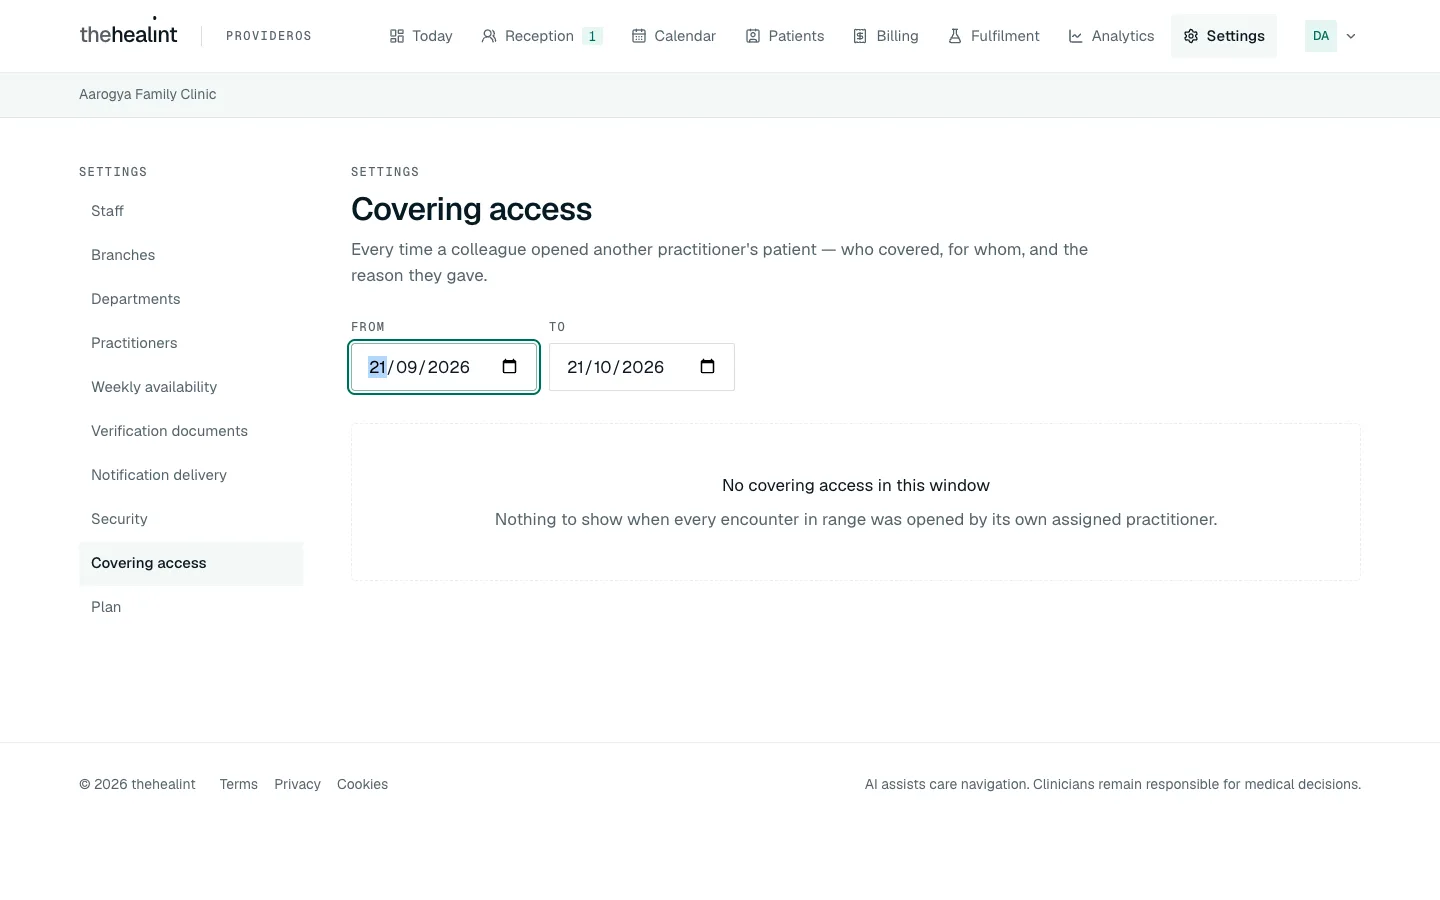Select Notification delivery in sidebar

pyautogui.click(x=191, y=475)
